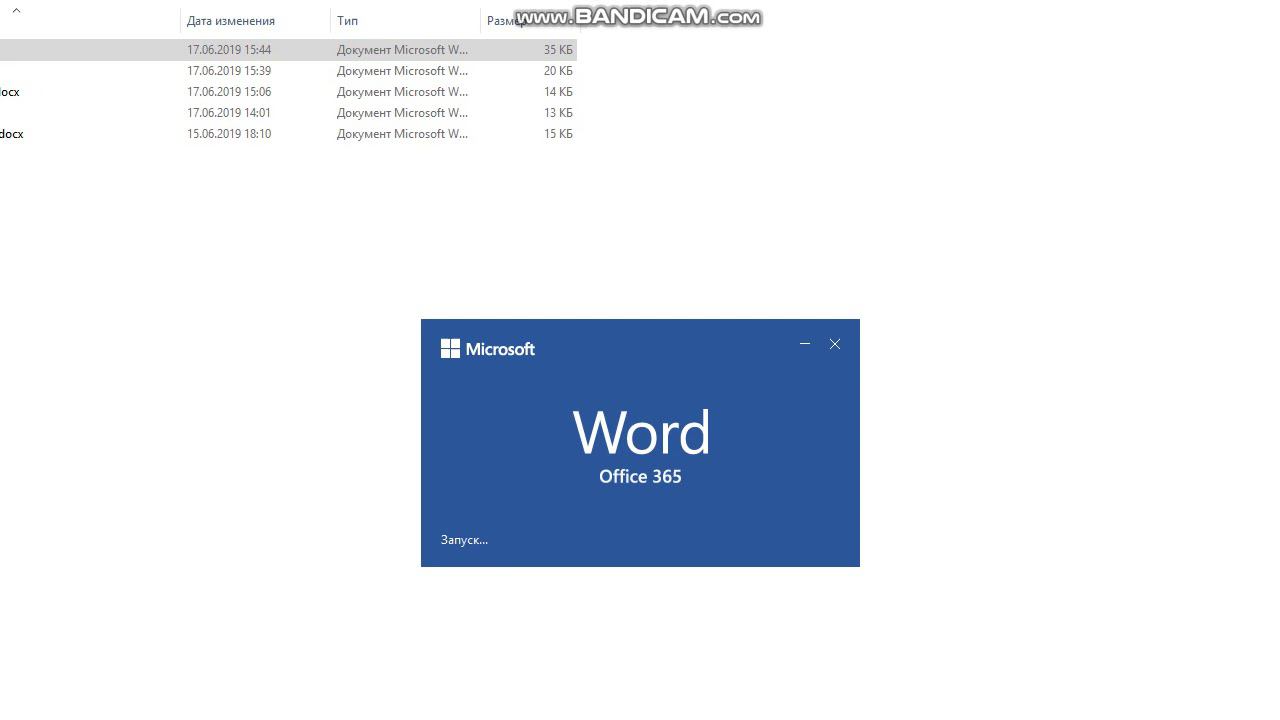
Task: Minimize the Word splash screen
Action: click(x=805, y=344)
